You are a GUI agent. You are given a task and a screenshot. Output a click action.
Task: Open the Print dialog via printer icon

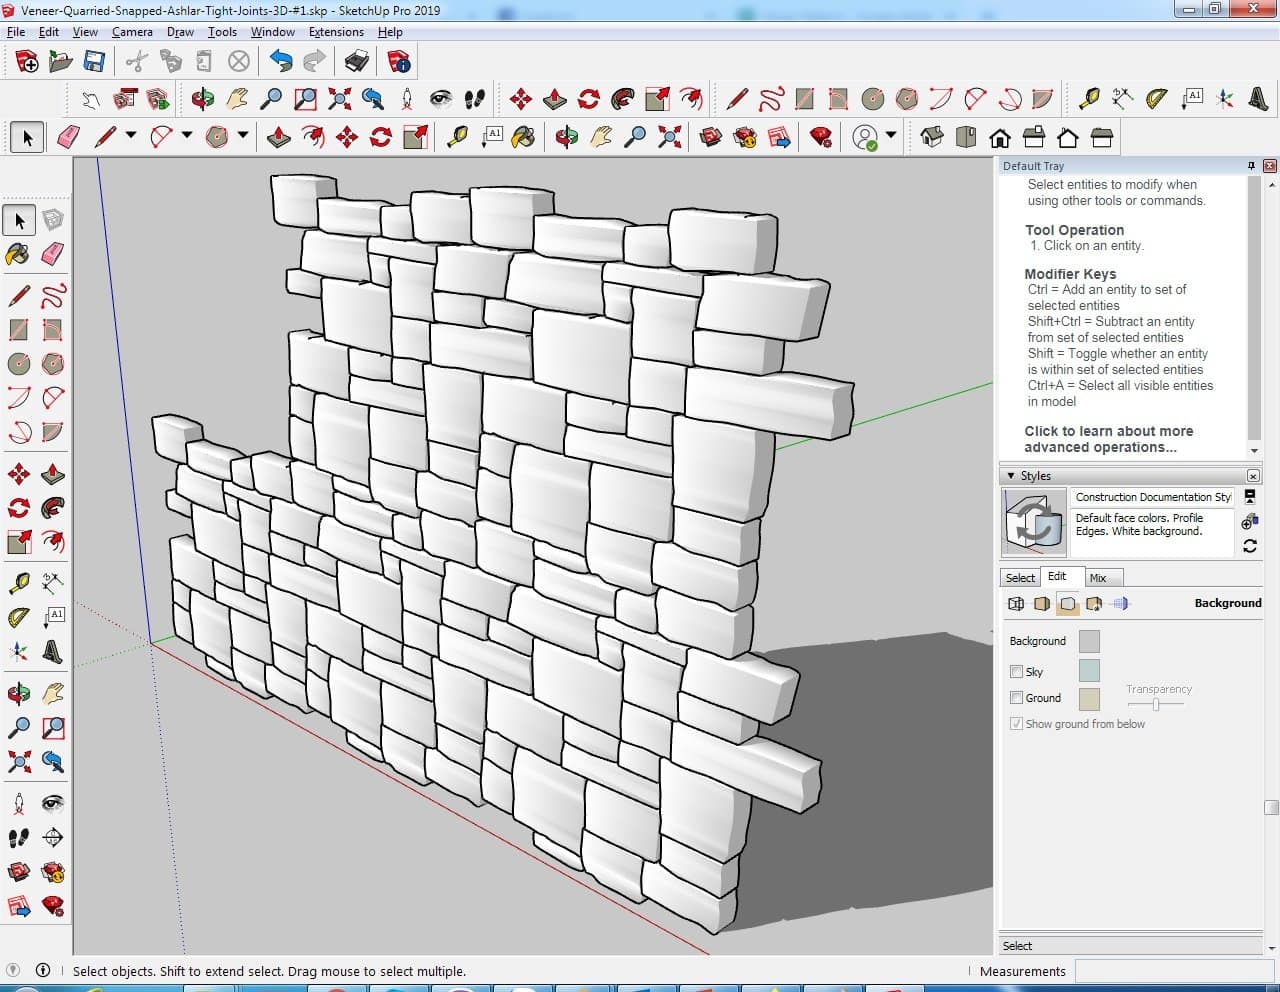[x=357, y=62]
